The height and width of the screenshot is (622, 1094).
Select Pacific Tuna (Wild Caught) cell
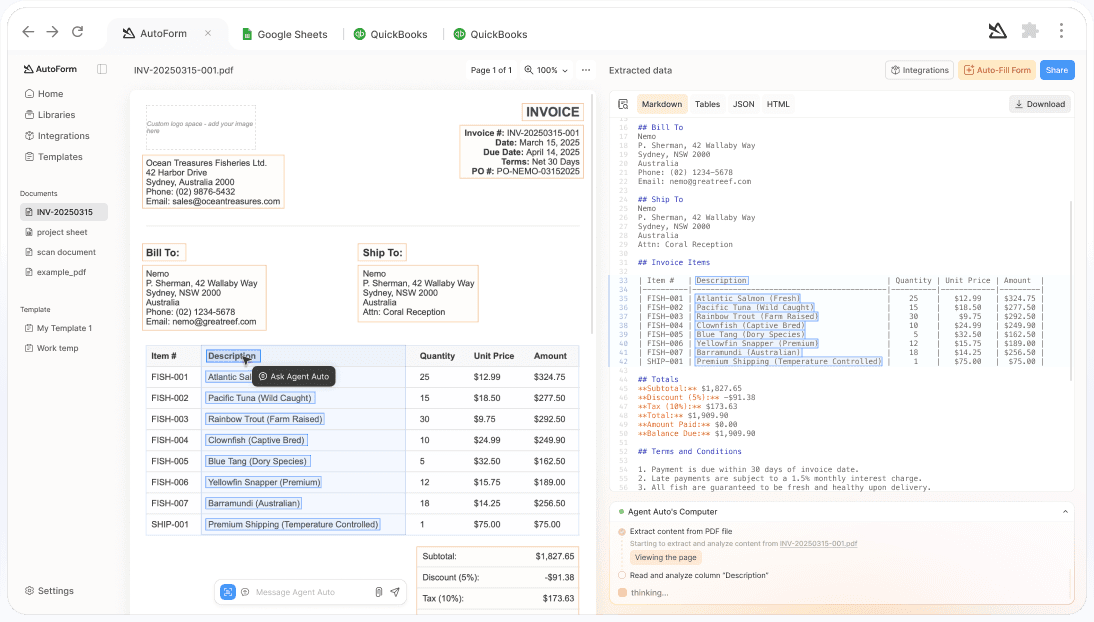point(260,398)
